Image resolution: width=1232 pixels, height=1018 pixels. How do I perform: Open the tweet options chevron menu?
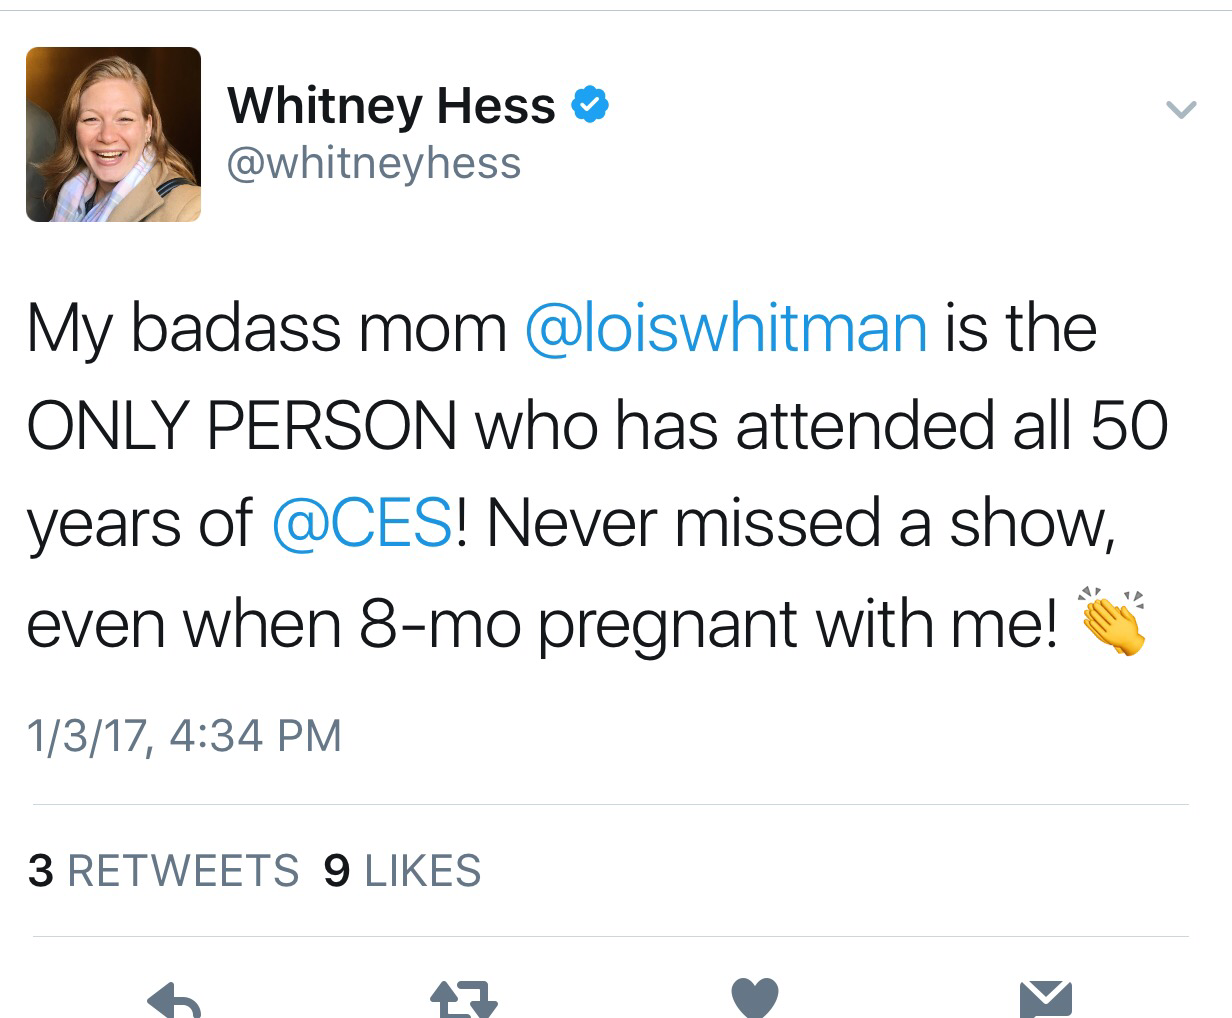tap(1181, 109)
